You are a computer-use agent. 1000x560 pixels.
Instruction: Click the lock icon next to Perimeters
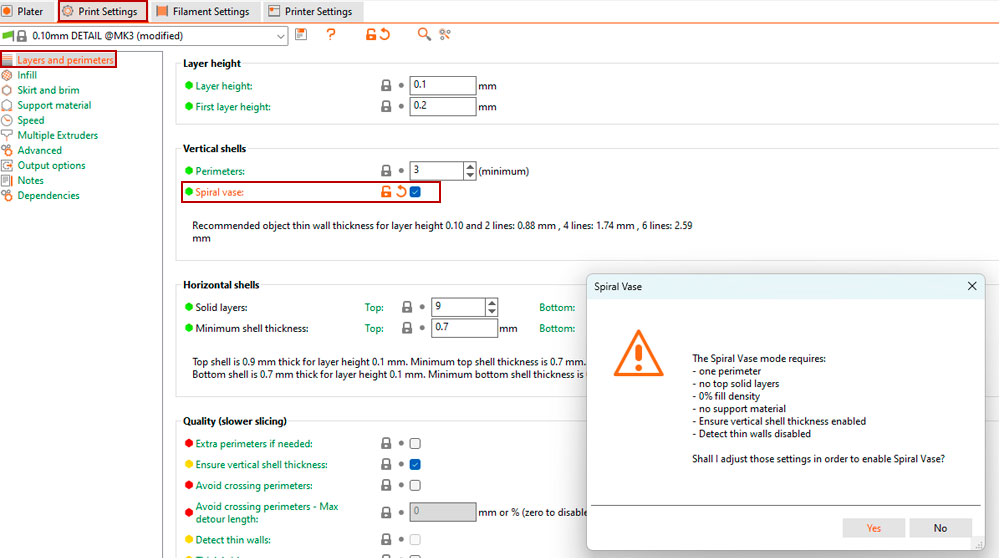tap(386, 171)
